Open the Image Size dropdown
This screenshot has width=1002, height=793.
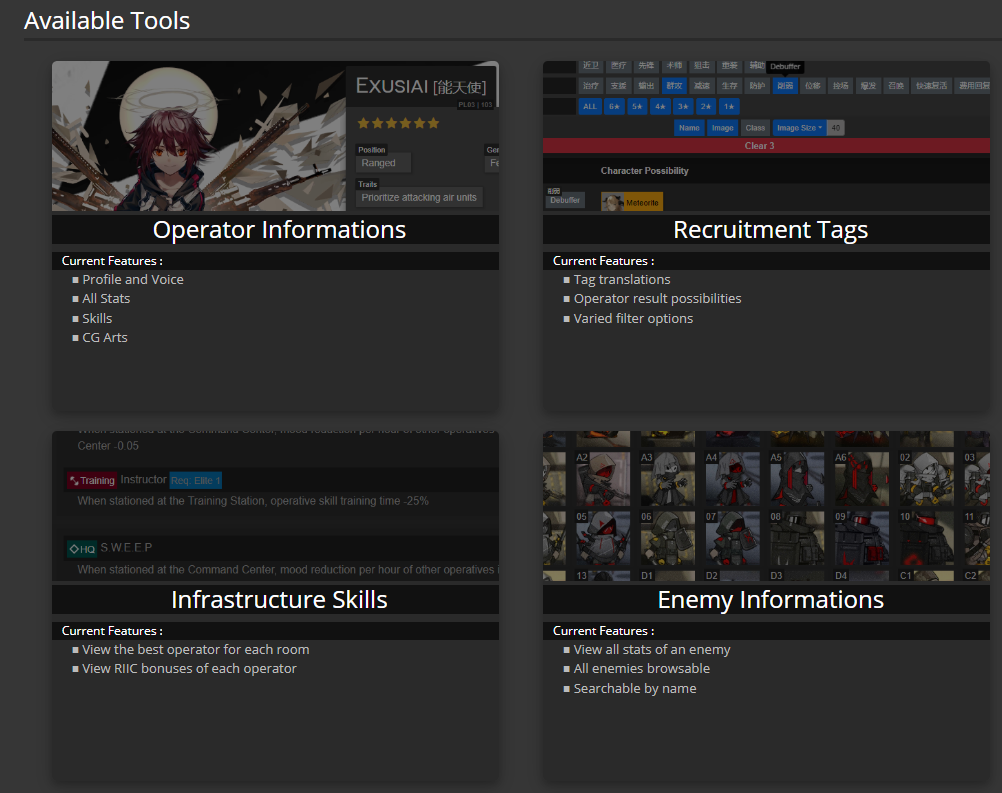[x=799, y=127]
